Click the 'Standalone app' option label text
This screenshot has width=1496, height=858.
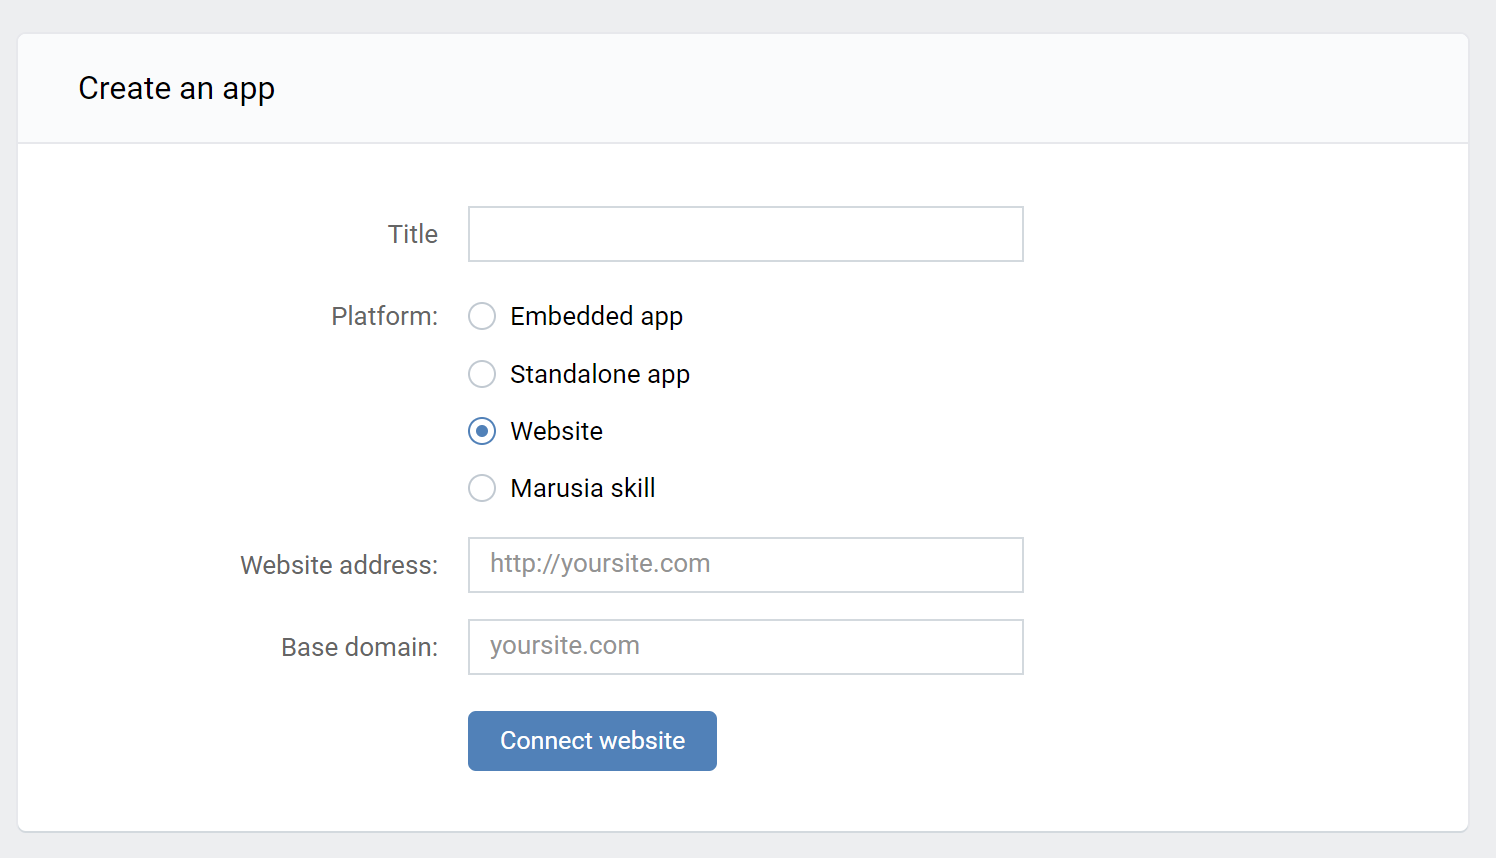click(600, 374)
